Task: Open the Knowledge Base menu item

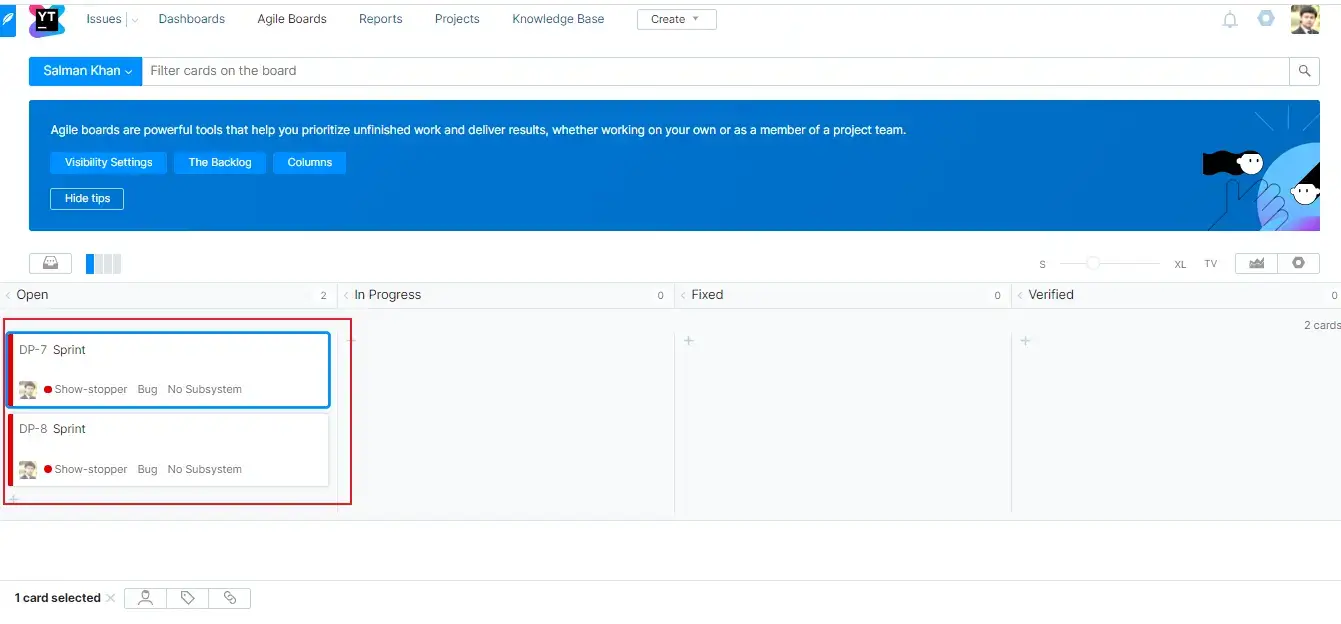Action: [558, 19]
